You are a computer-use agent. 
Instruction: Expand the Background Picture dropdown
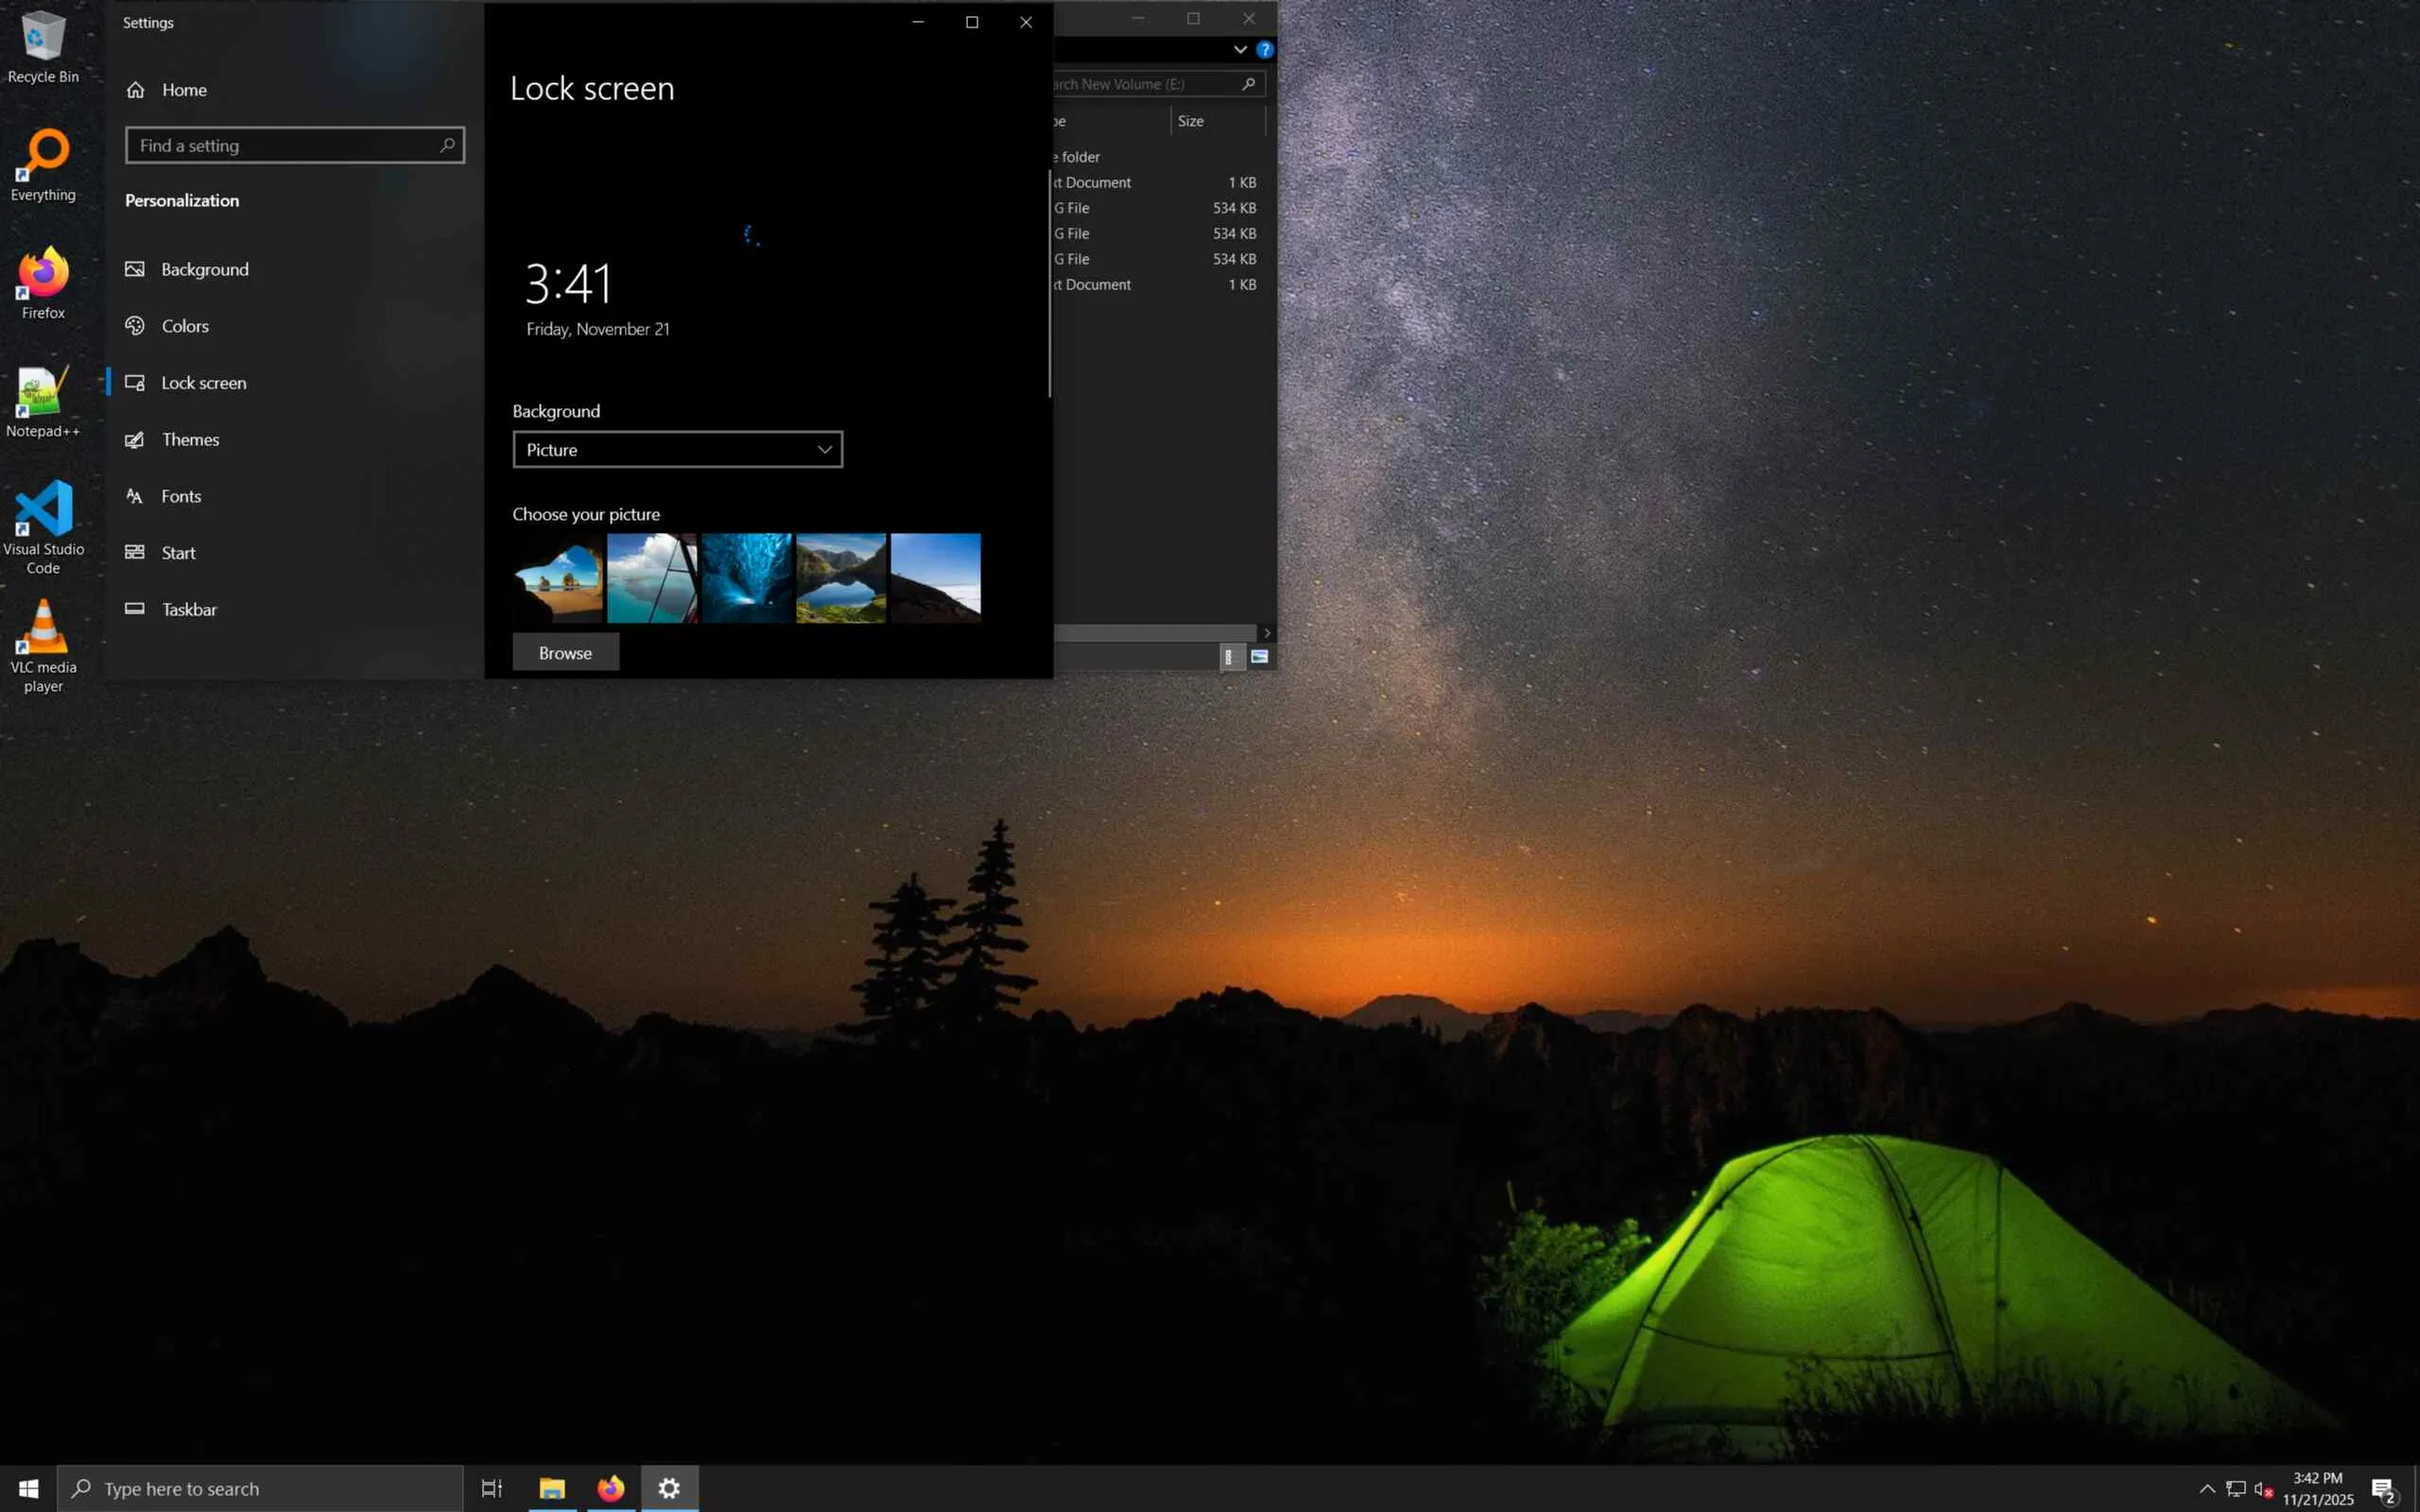677,450
